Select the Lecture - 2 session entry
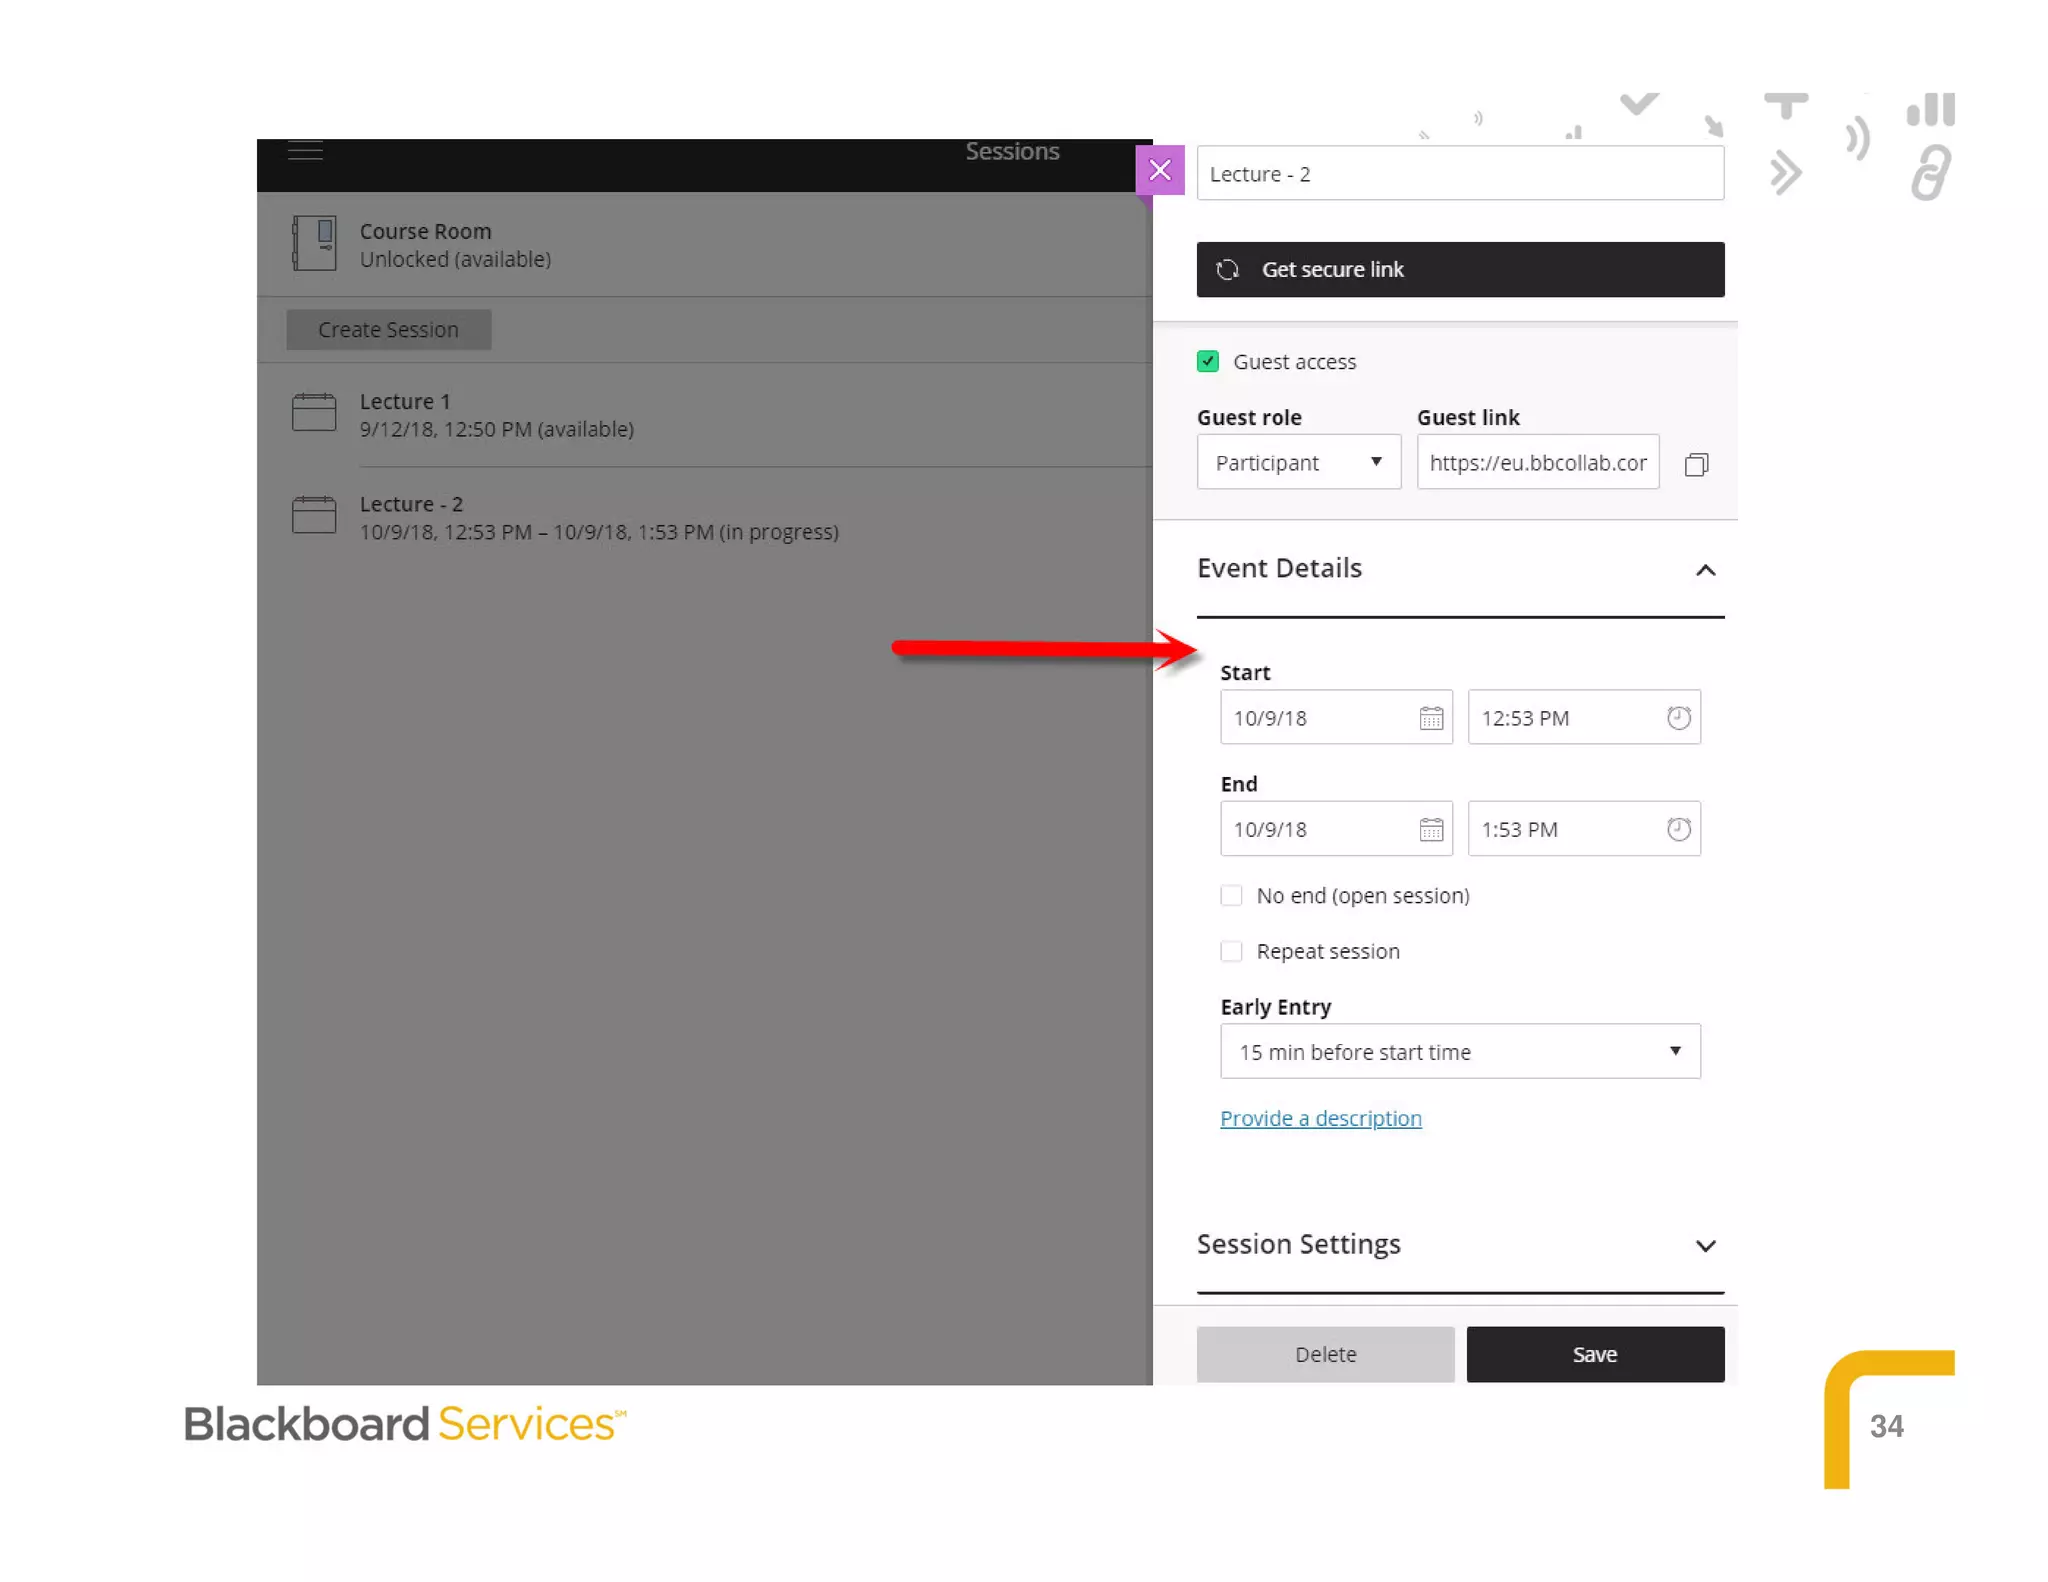This screenshot has height=1582, width=2048. point(598,518)
